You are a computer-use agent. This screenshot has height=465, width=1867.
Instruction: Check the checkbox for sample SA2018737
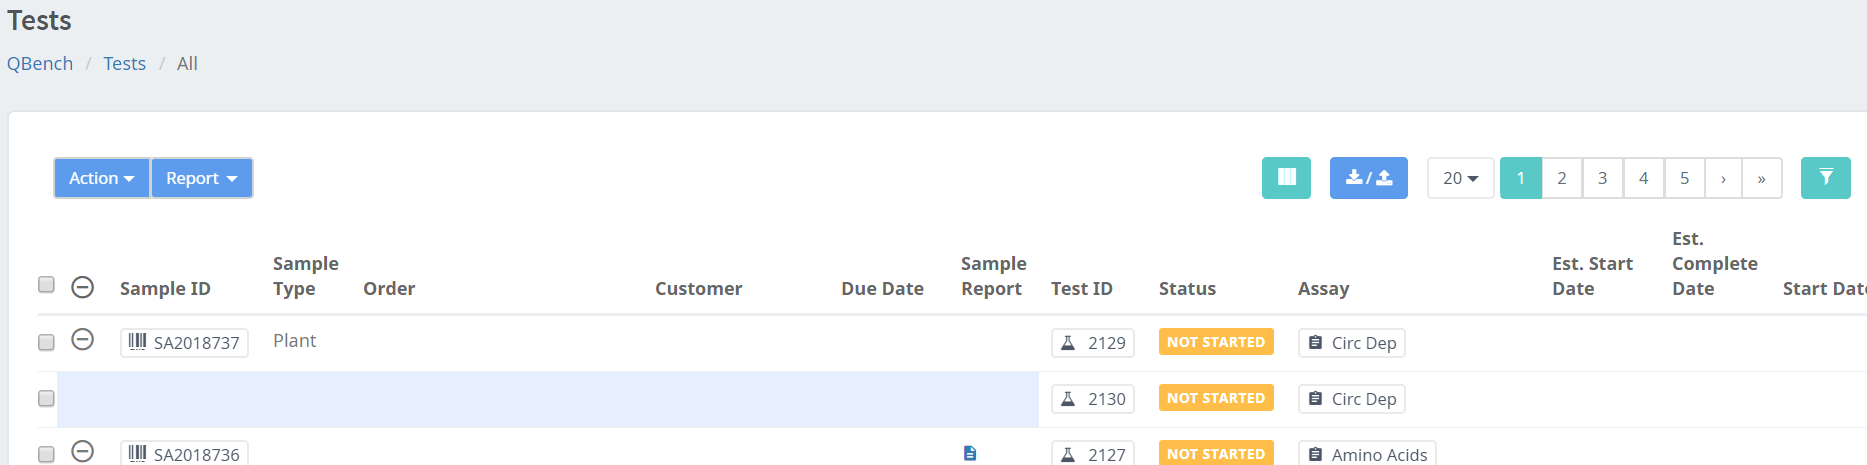(x=46, y=343)
